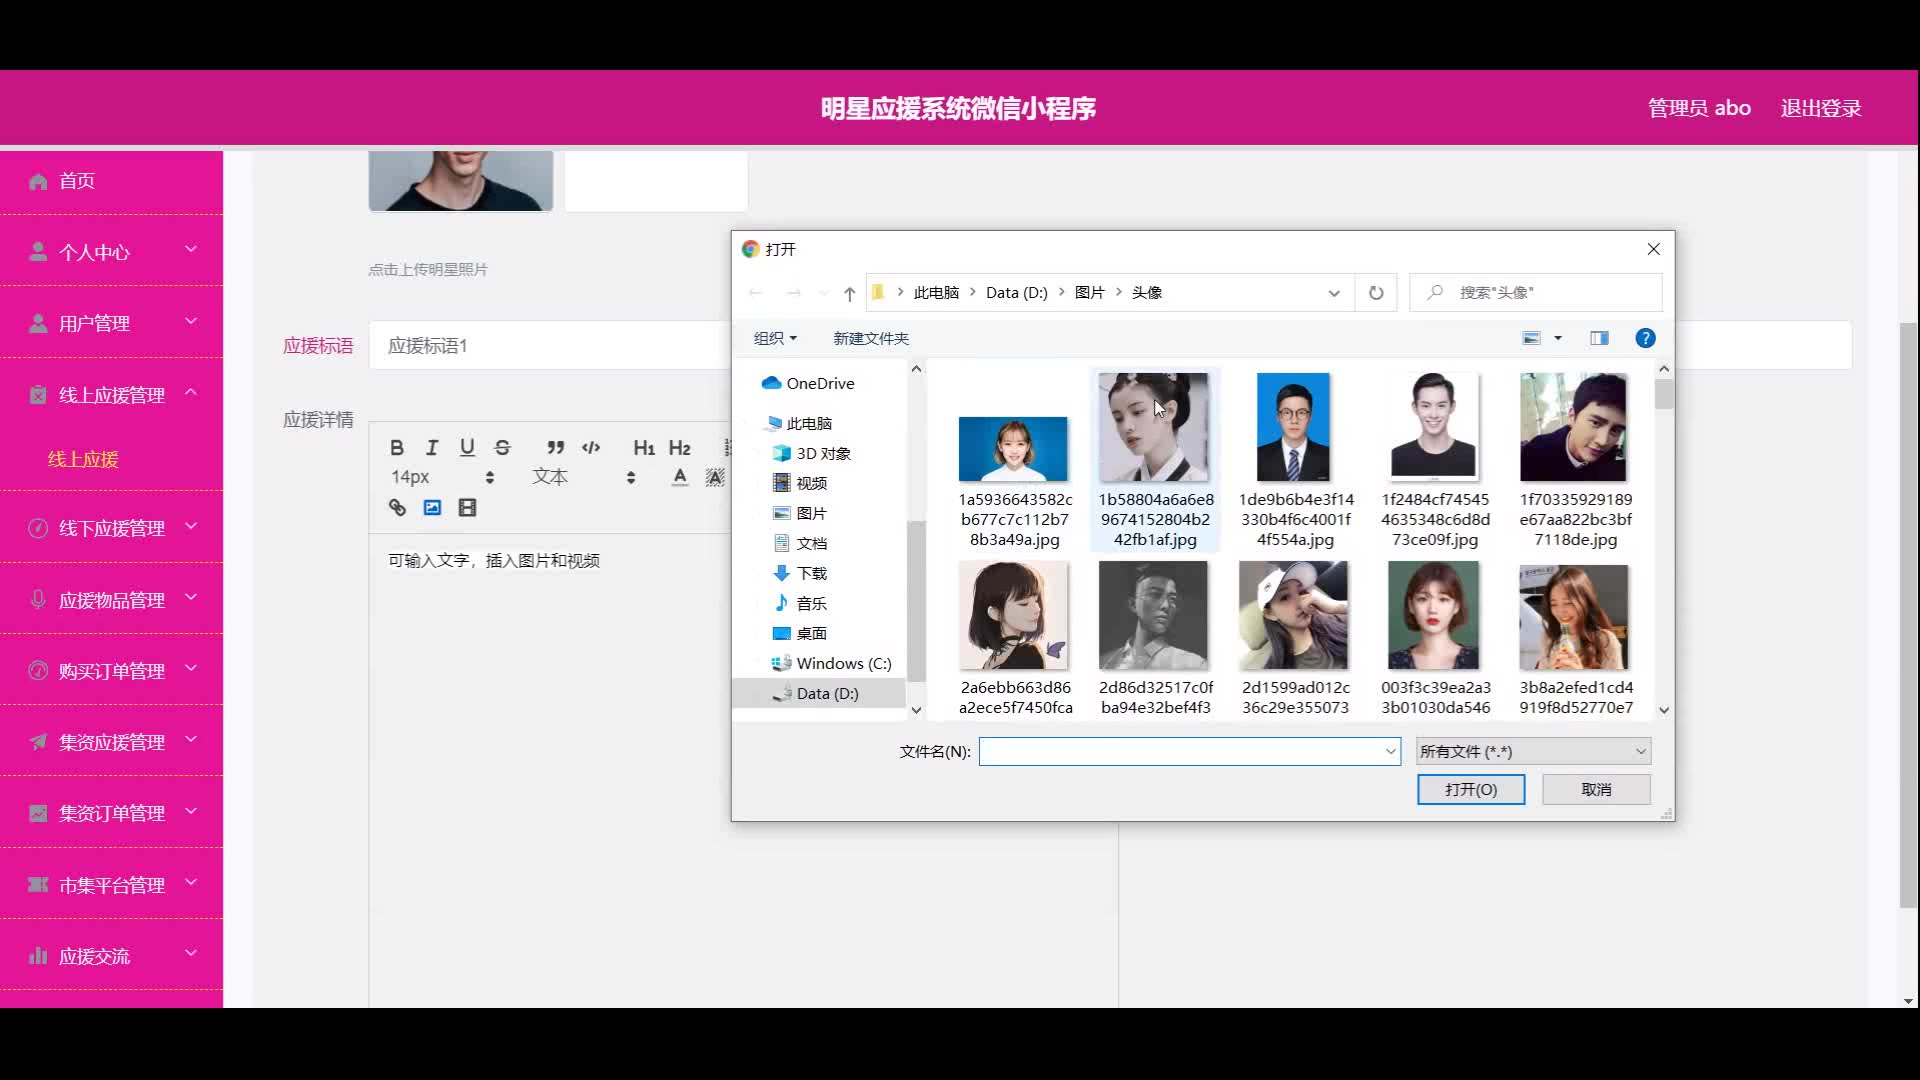Collapse 线上应援管理 sidebar menu
Screen dimensions: 1920x1080
[x=111, y=395]
